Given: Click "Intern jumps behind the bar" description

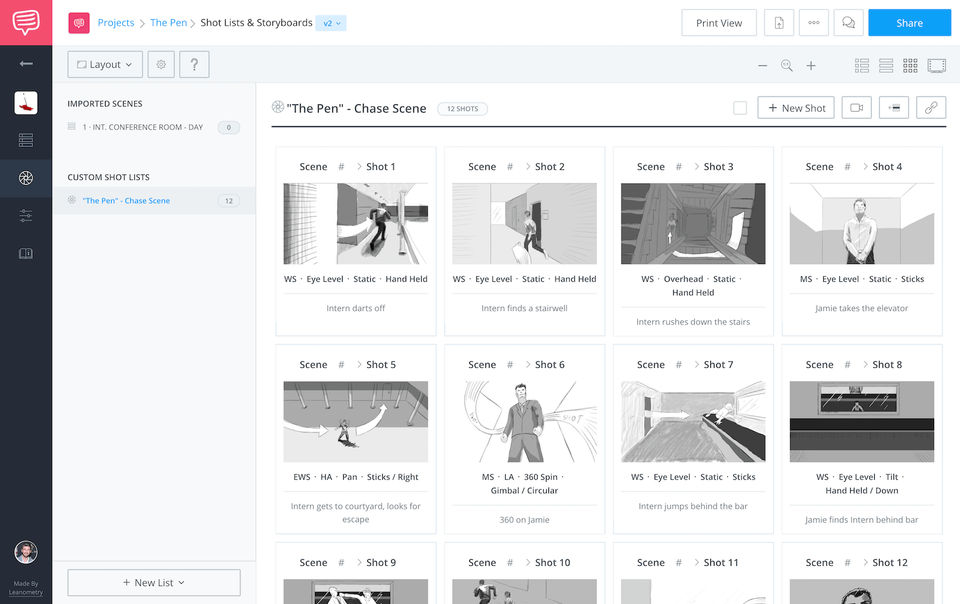Looking at the screenshot, I should 693,506.
